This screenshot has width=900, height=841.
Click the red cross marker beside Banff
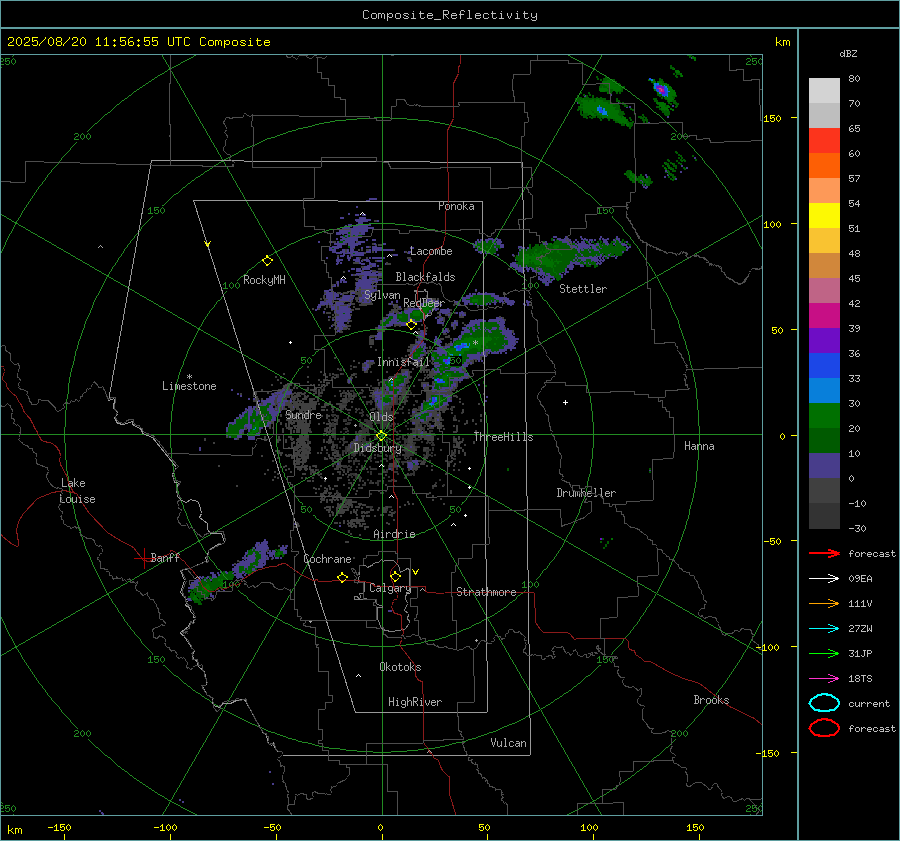tap(143, 558)
